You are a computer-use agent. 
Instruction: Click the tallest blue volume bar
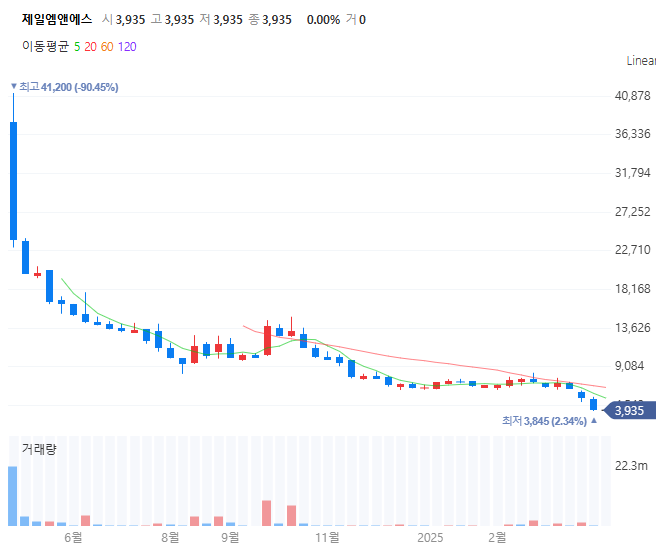13,496
